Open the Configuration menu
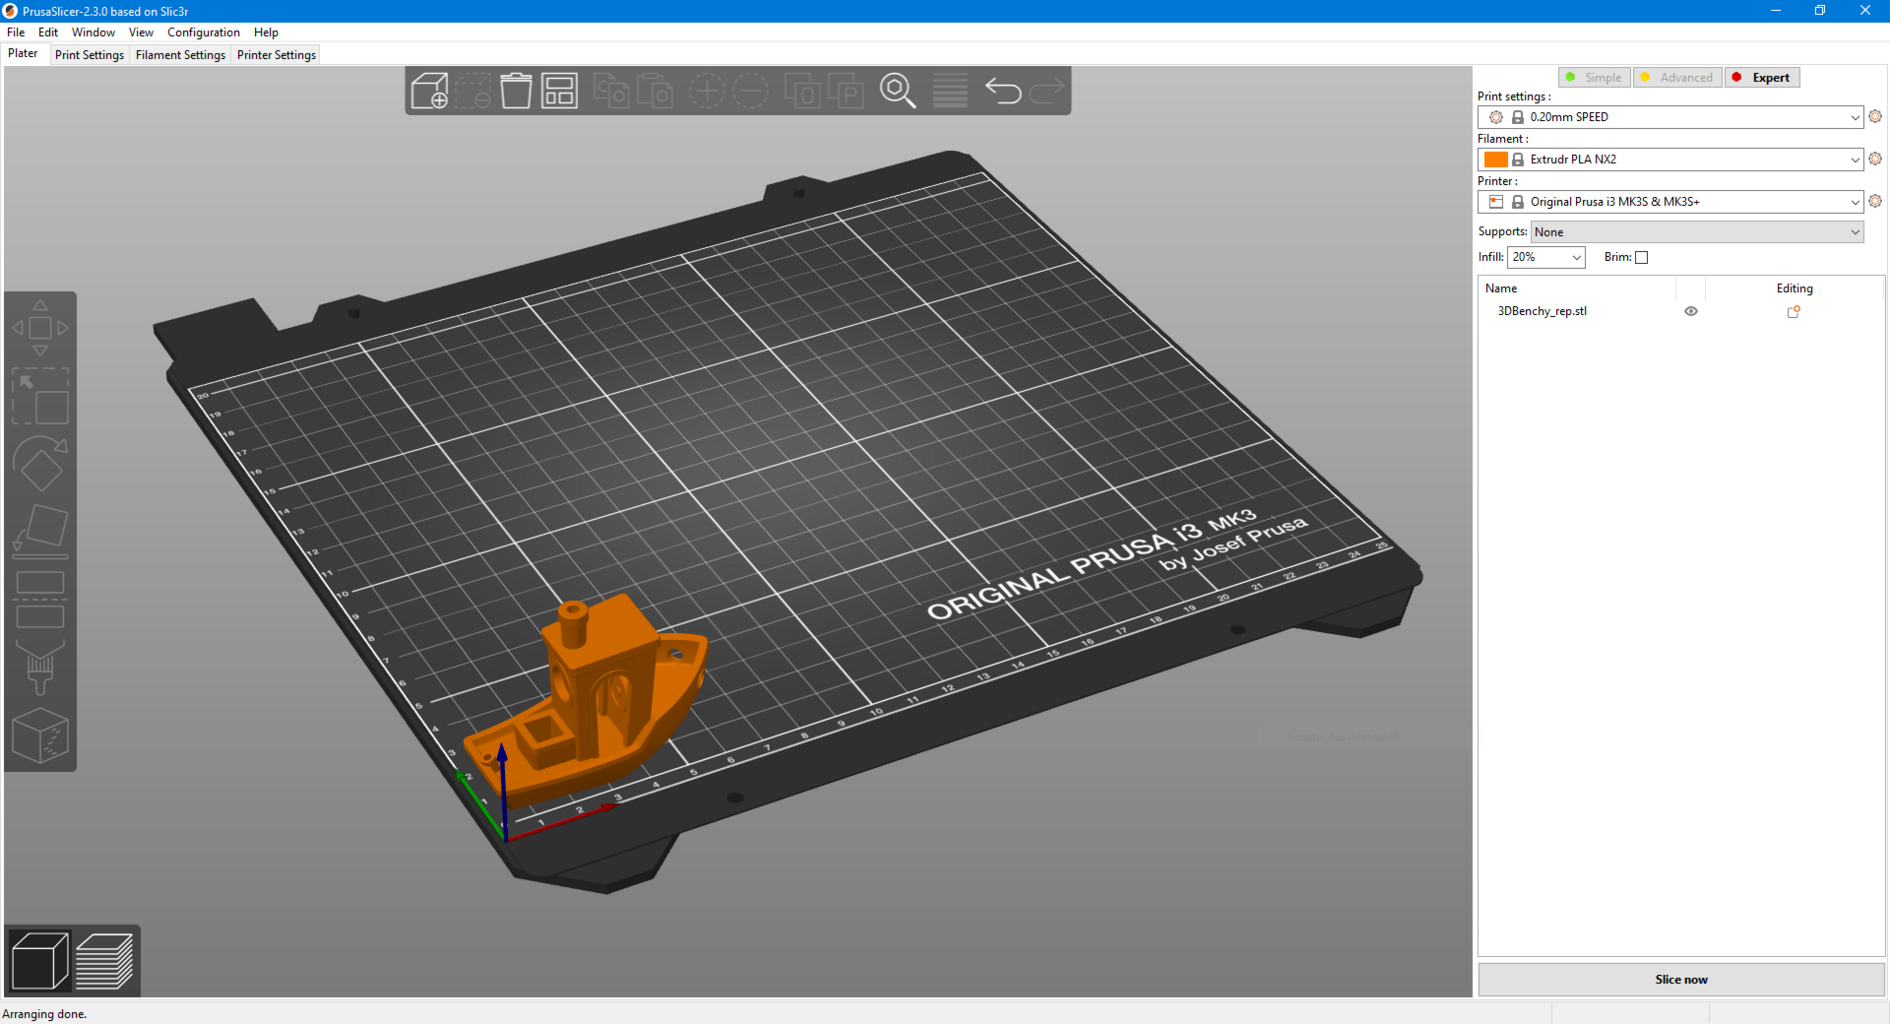 (203, 32)
